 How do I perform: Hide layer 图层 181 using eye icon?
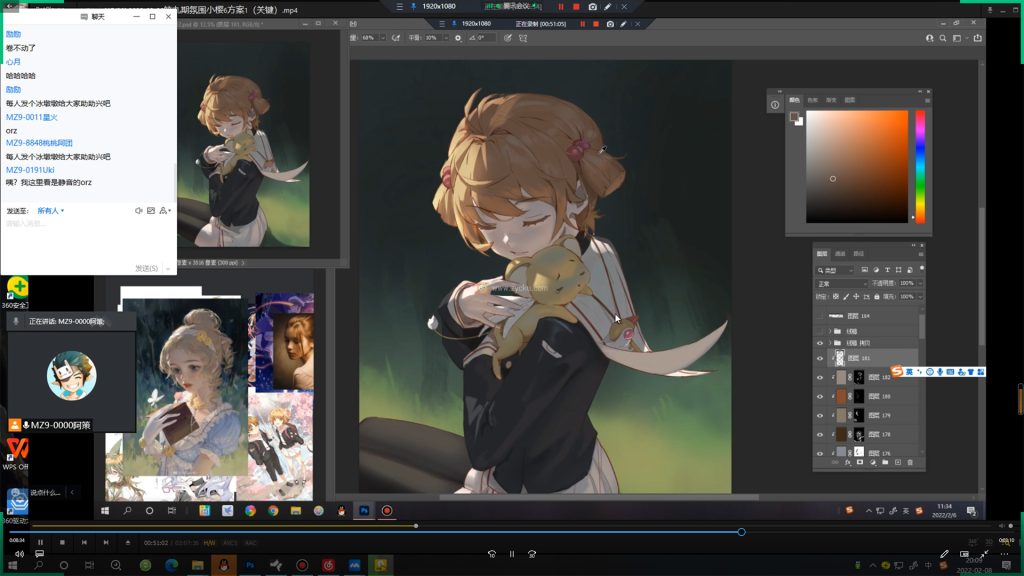(x=820, y=358)
